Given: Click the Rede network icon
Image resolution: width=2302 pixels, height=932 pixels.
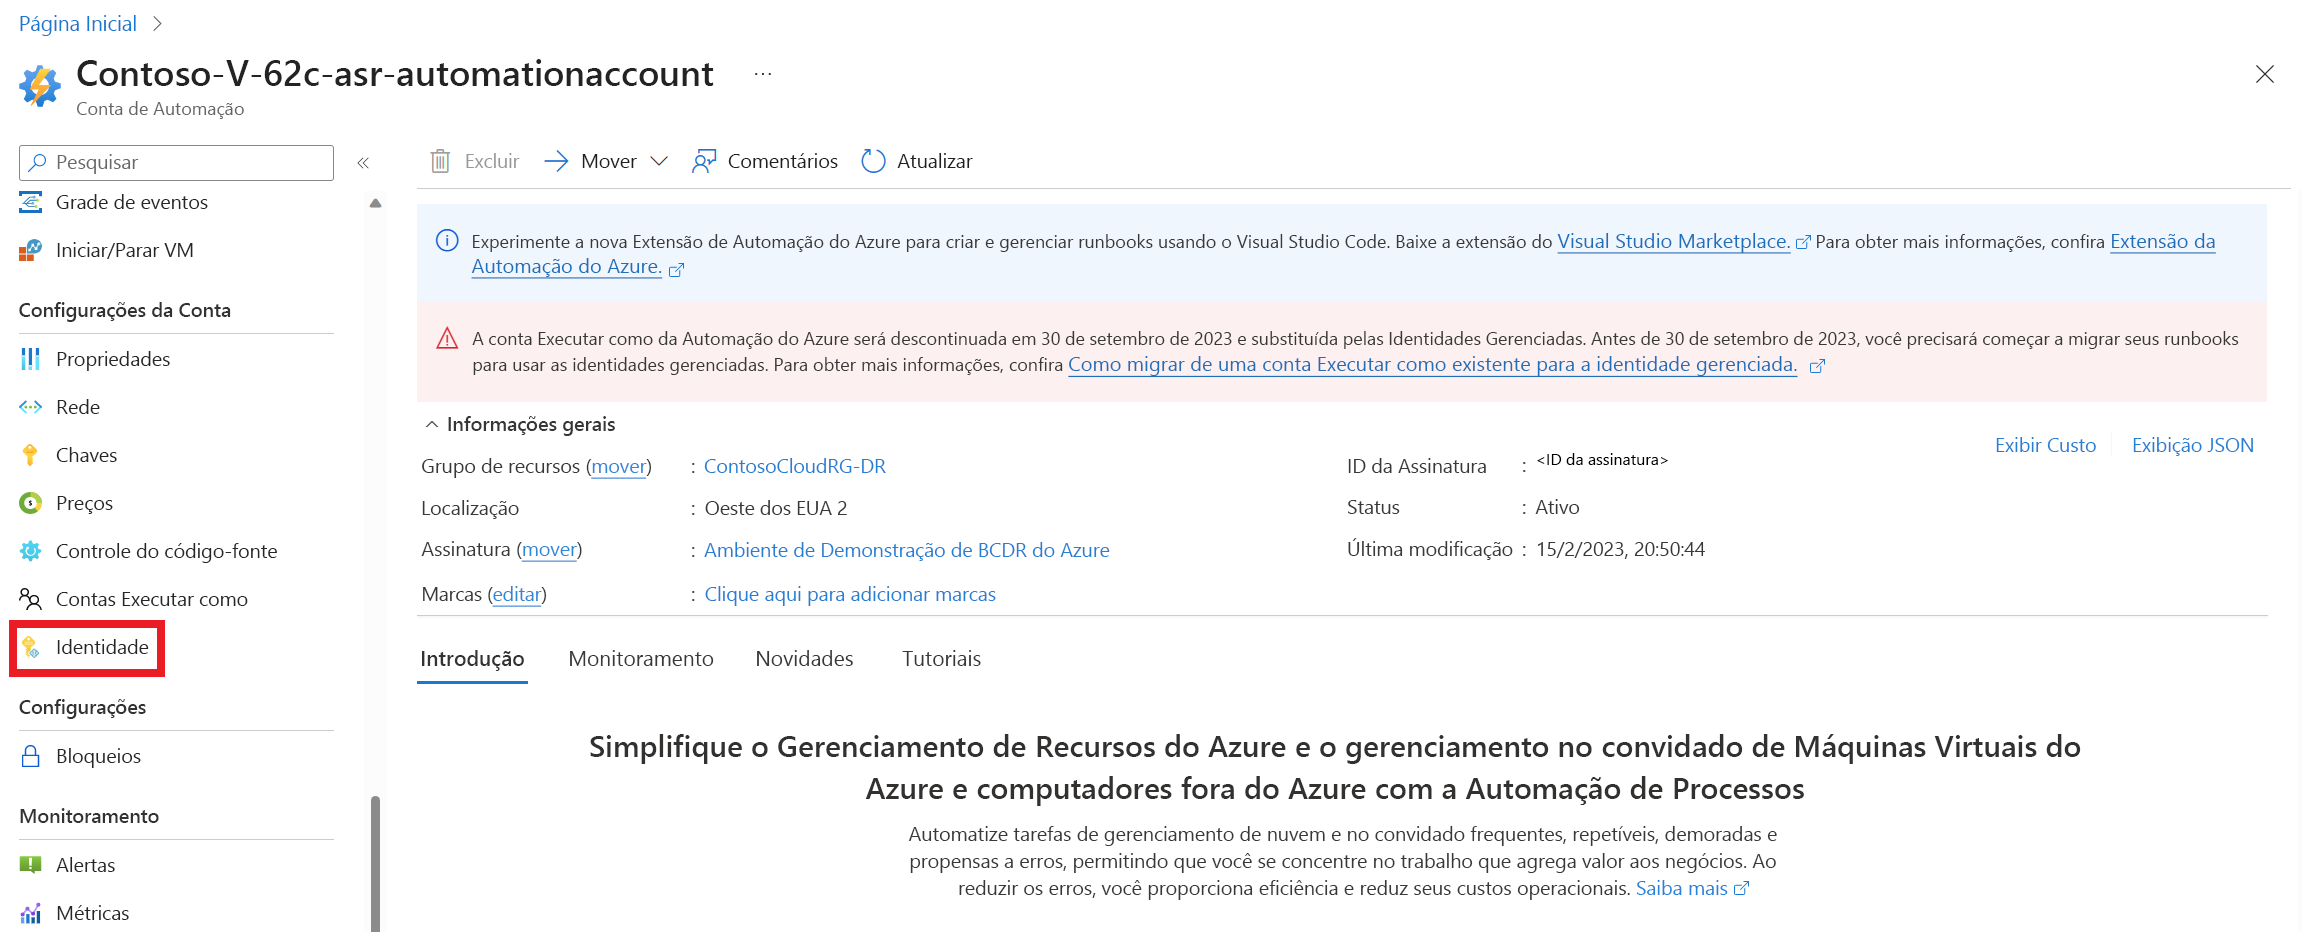Looking at the screenshot, I should tap(31, 407).
